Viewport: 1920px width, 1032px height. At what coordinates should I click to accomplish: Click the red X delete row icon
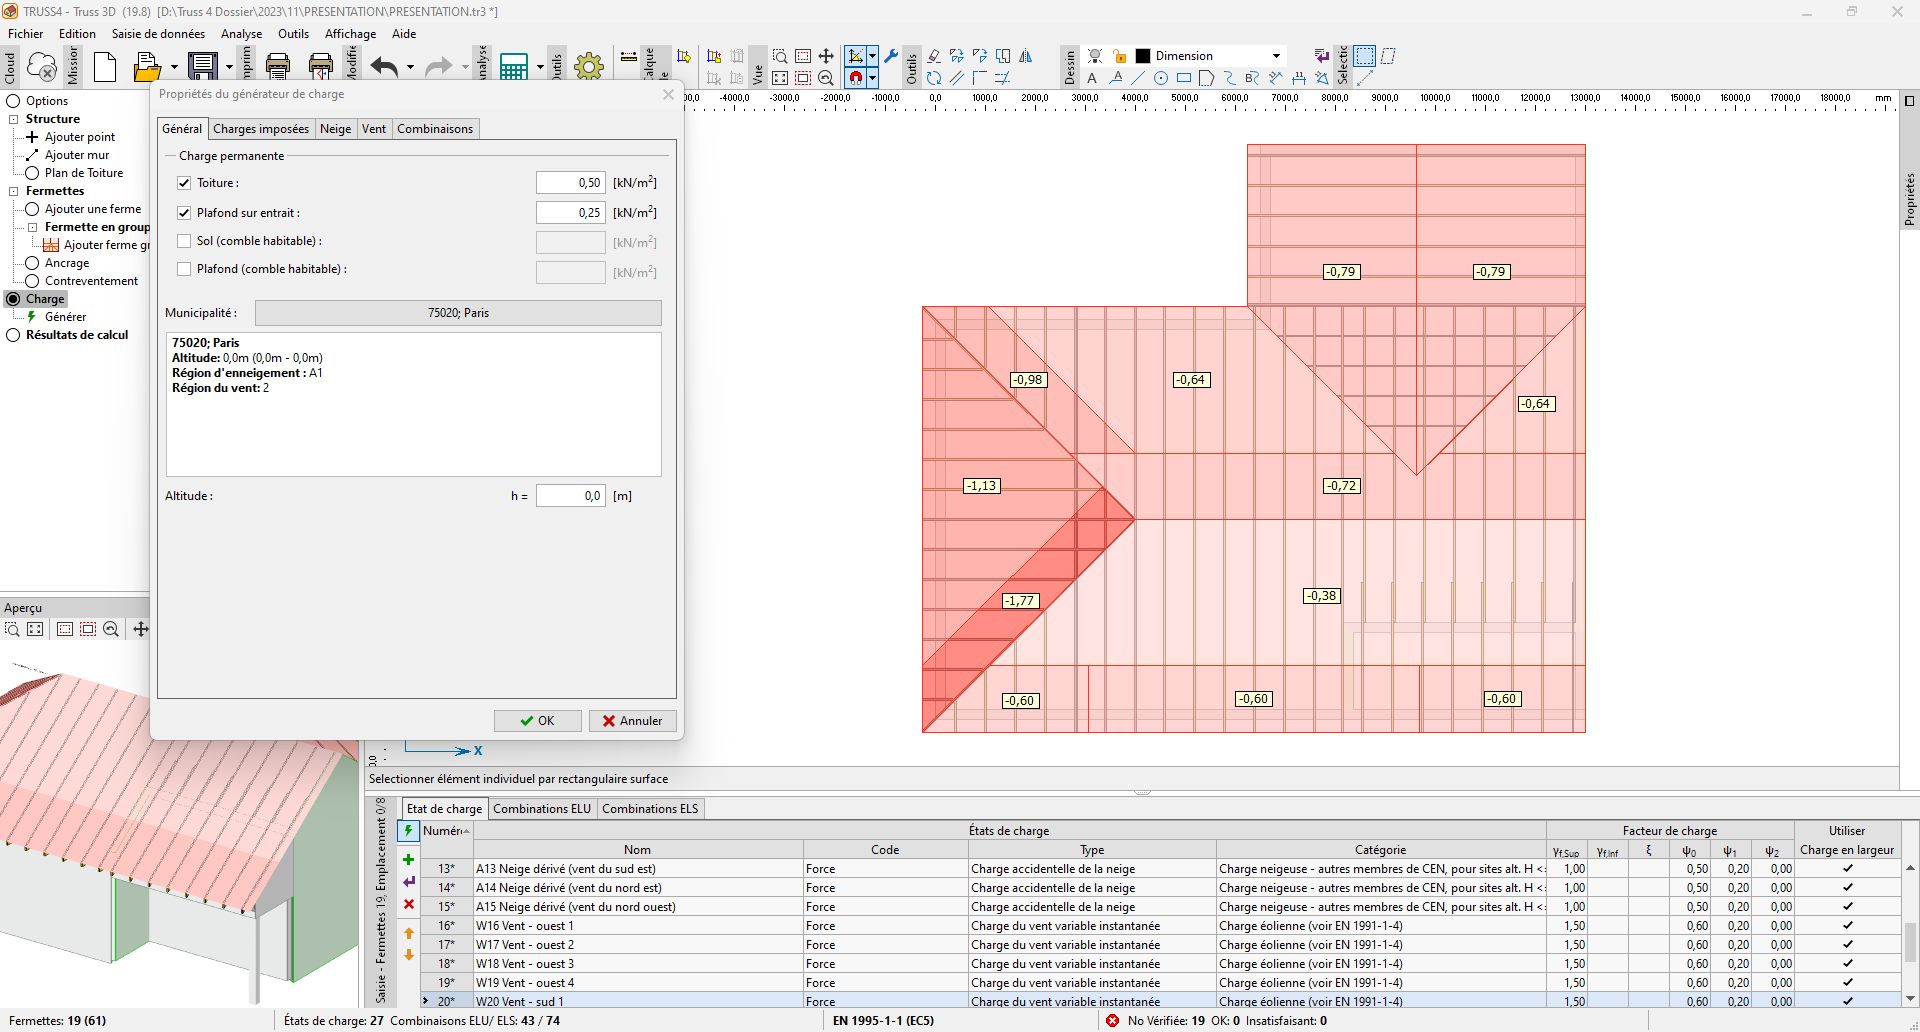[408, 904]
